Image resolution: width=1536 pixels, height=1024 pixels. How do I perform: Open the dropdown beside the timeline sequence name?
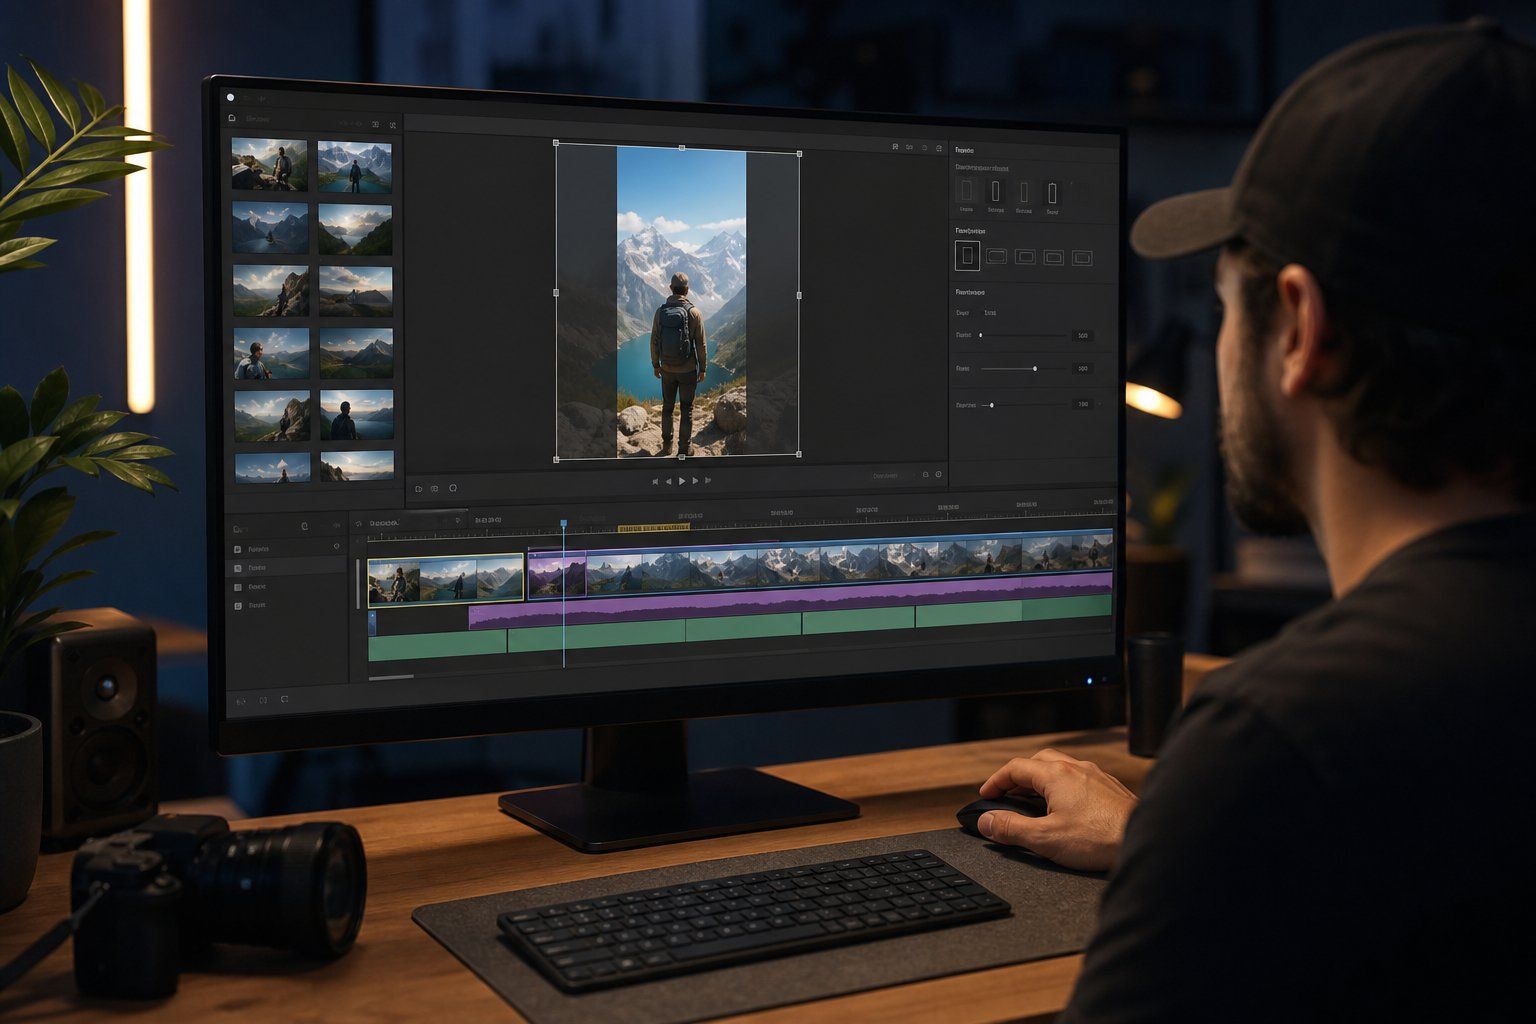[x=458, y=520]
